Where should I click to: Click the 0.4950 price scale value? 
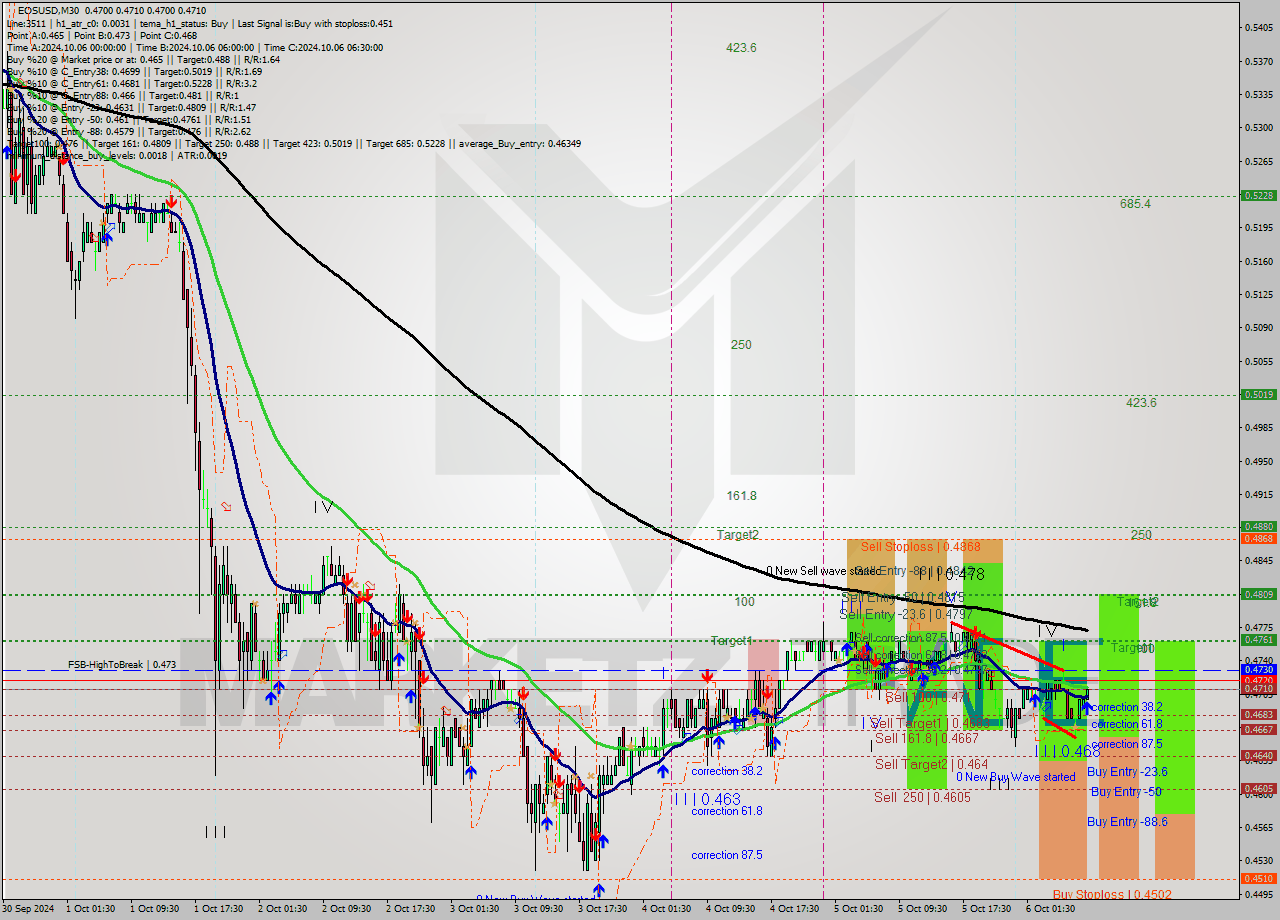point(1258,461)
